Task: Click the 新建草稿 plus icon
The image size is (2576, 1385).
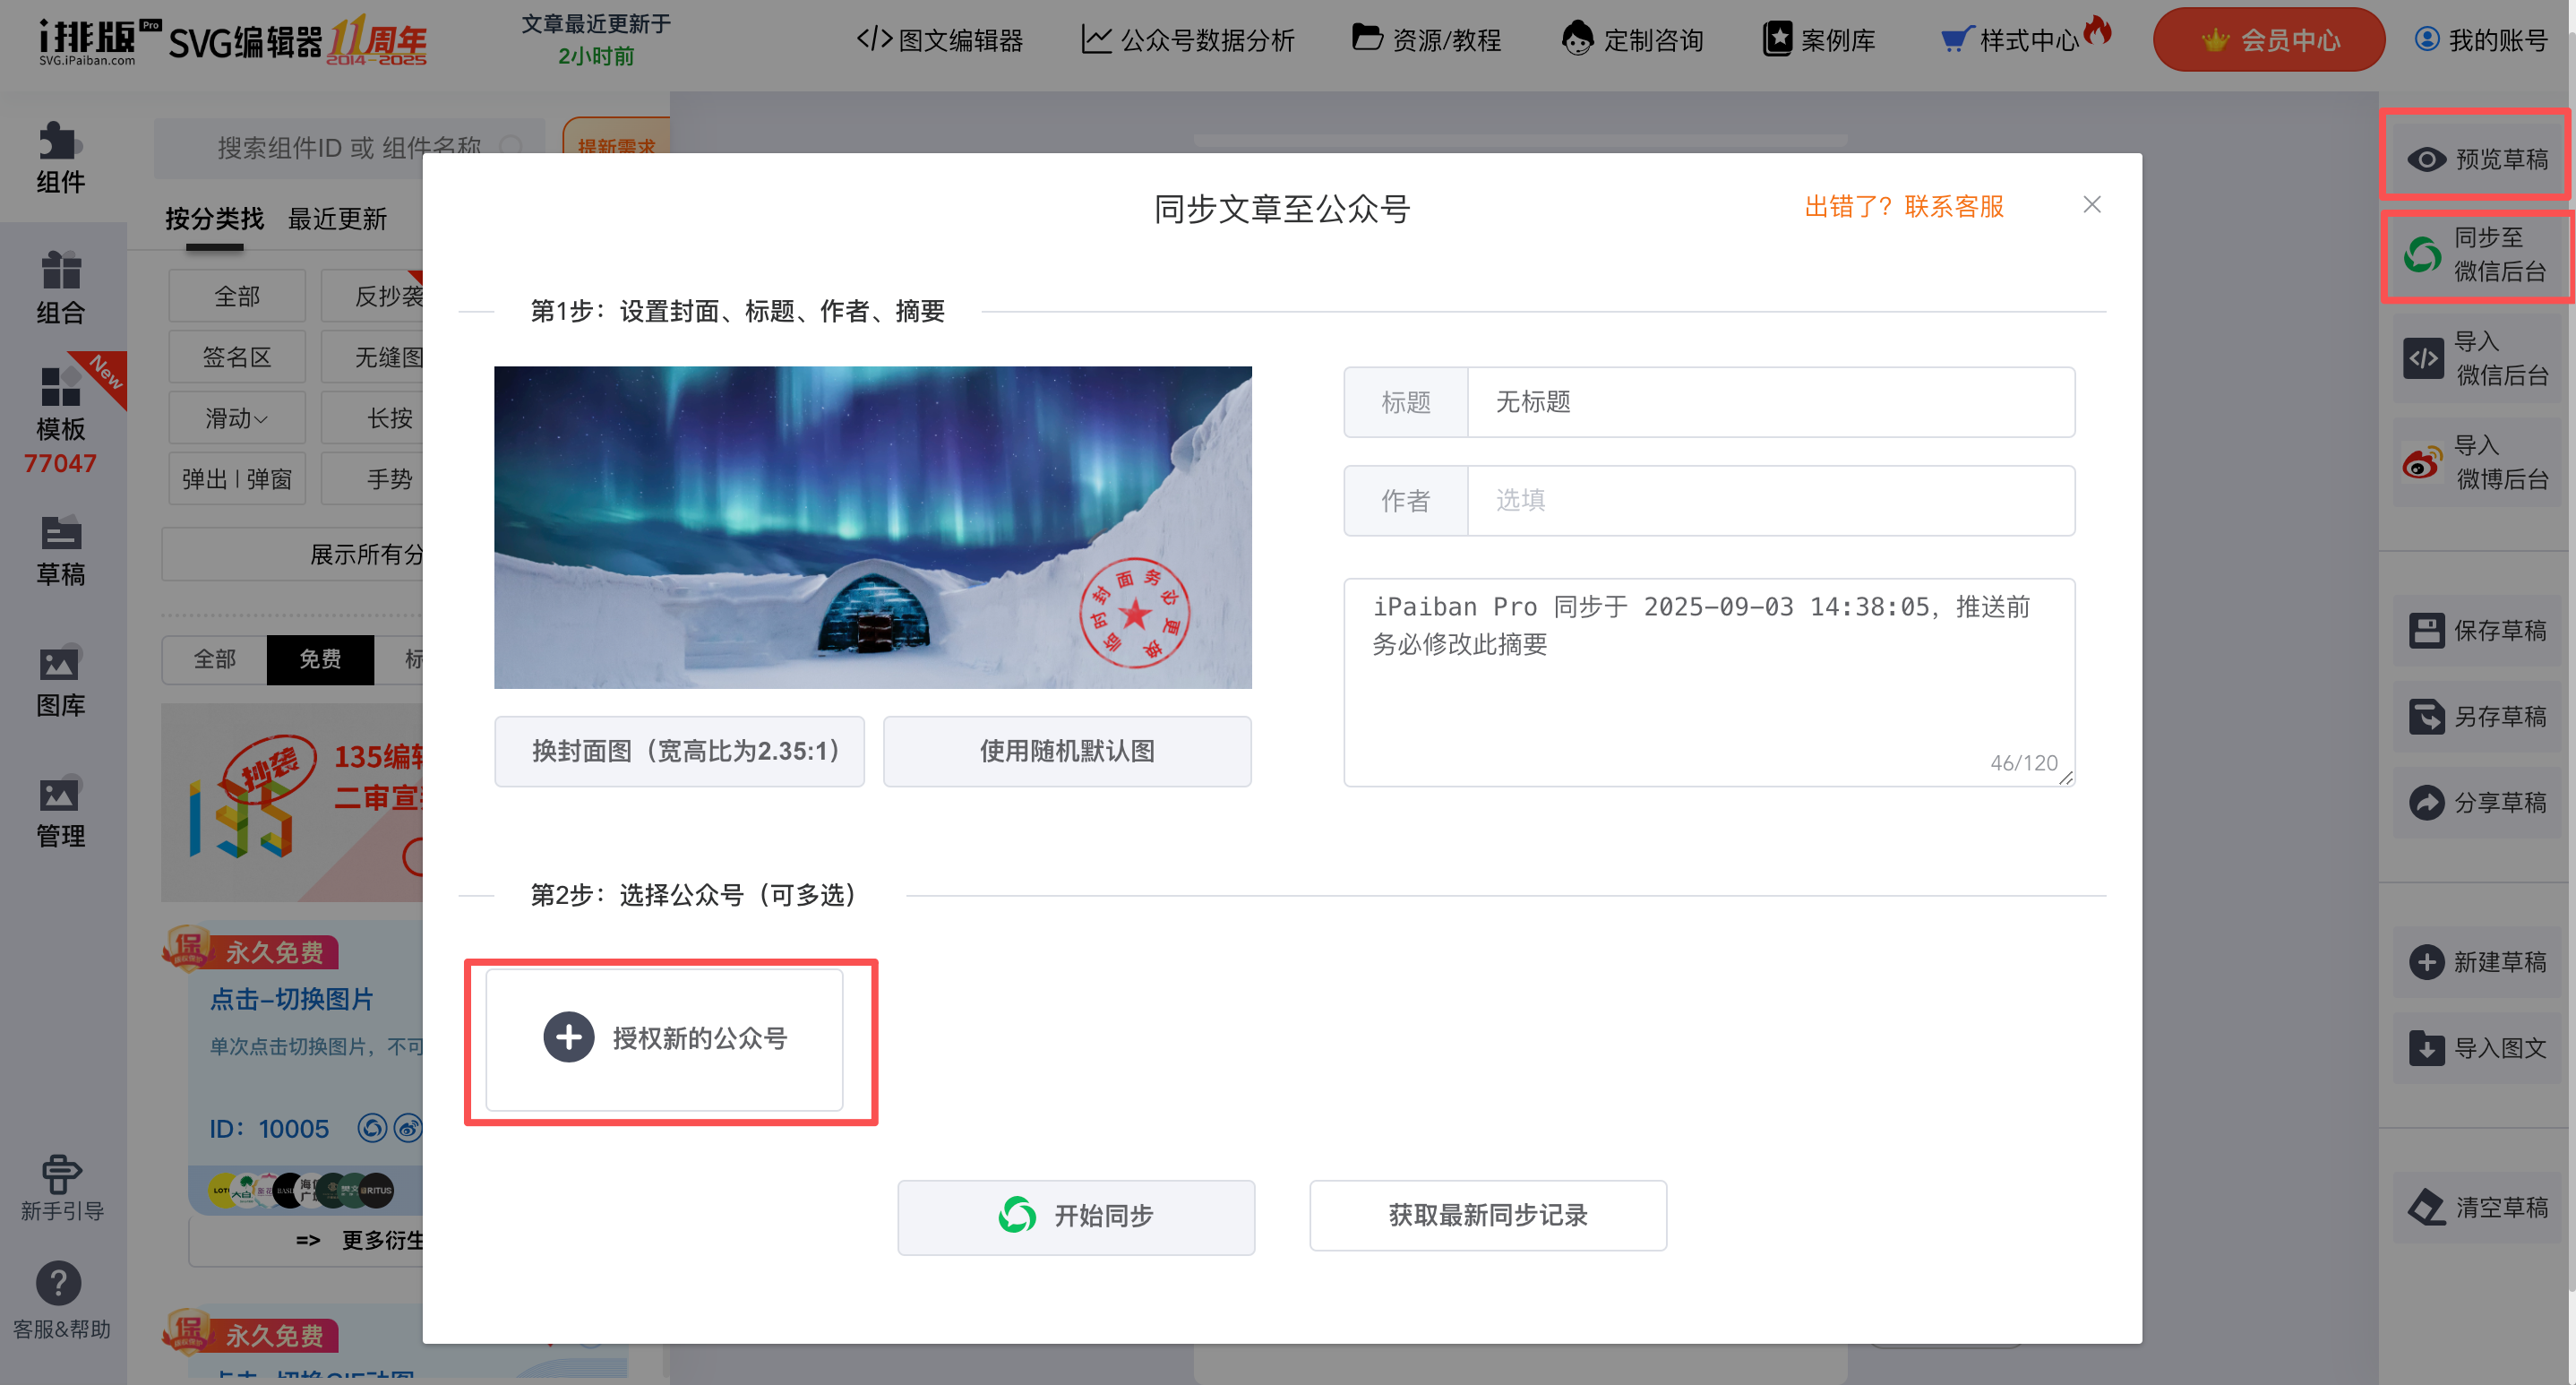Action: point(2426,962)
